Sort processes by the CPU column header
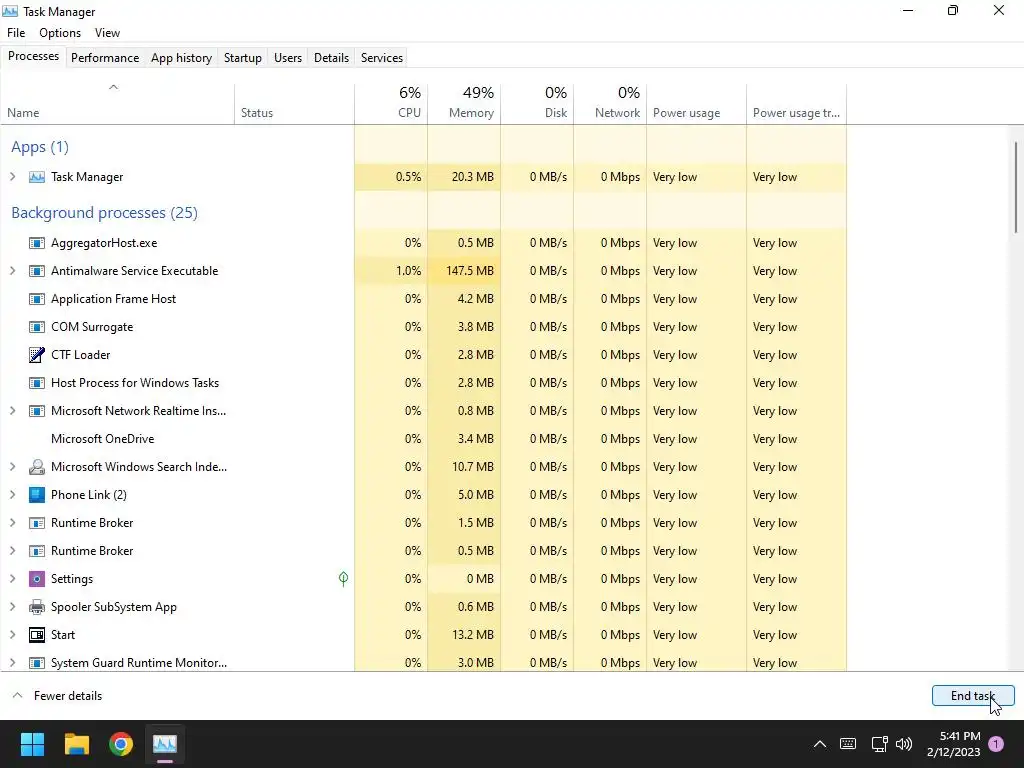 click(x=391, y=103)
